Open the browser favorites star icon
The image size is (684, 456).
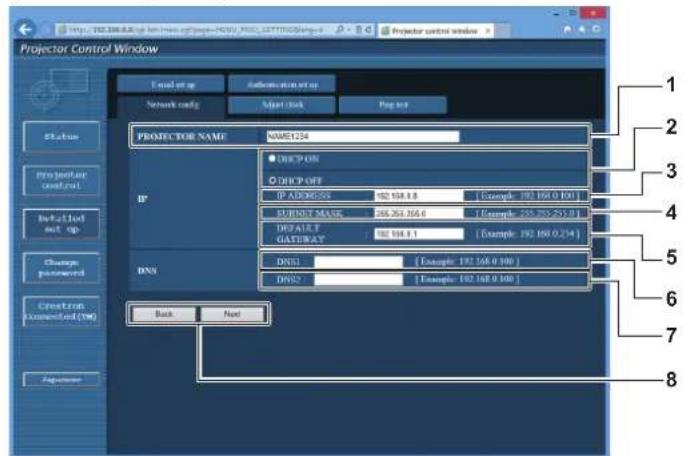coord(582,29)
